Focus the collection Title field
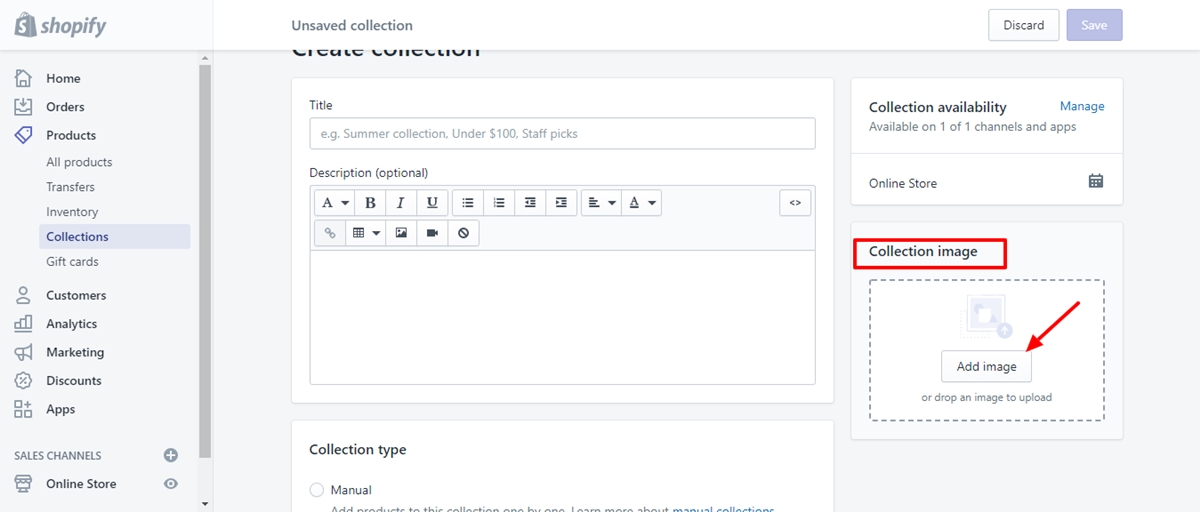Image resolution: width=1200 pixels, height=512 pixels. click(562, 133)
